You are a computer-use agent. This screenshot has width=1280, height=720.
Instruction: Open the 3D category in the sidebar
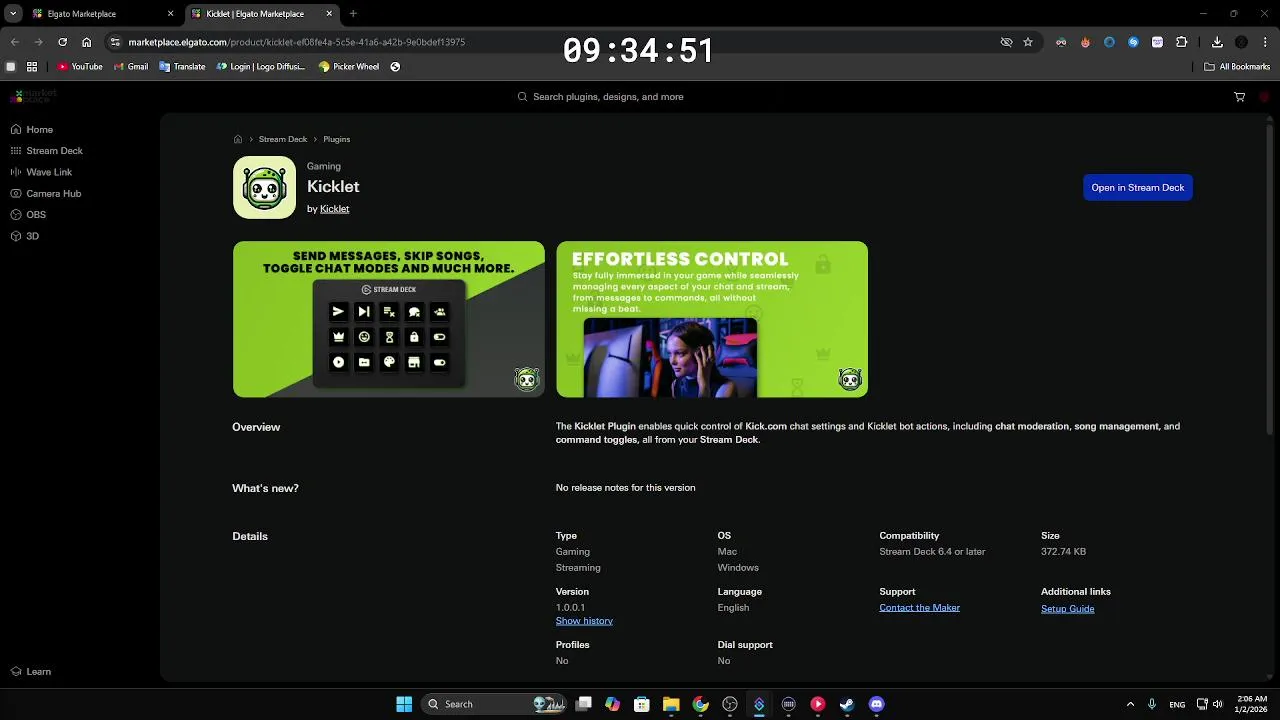25,236
